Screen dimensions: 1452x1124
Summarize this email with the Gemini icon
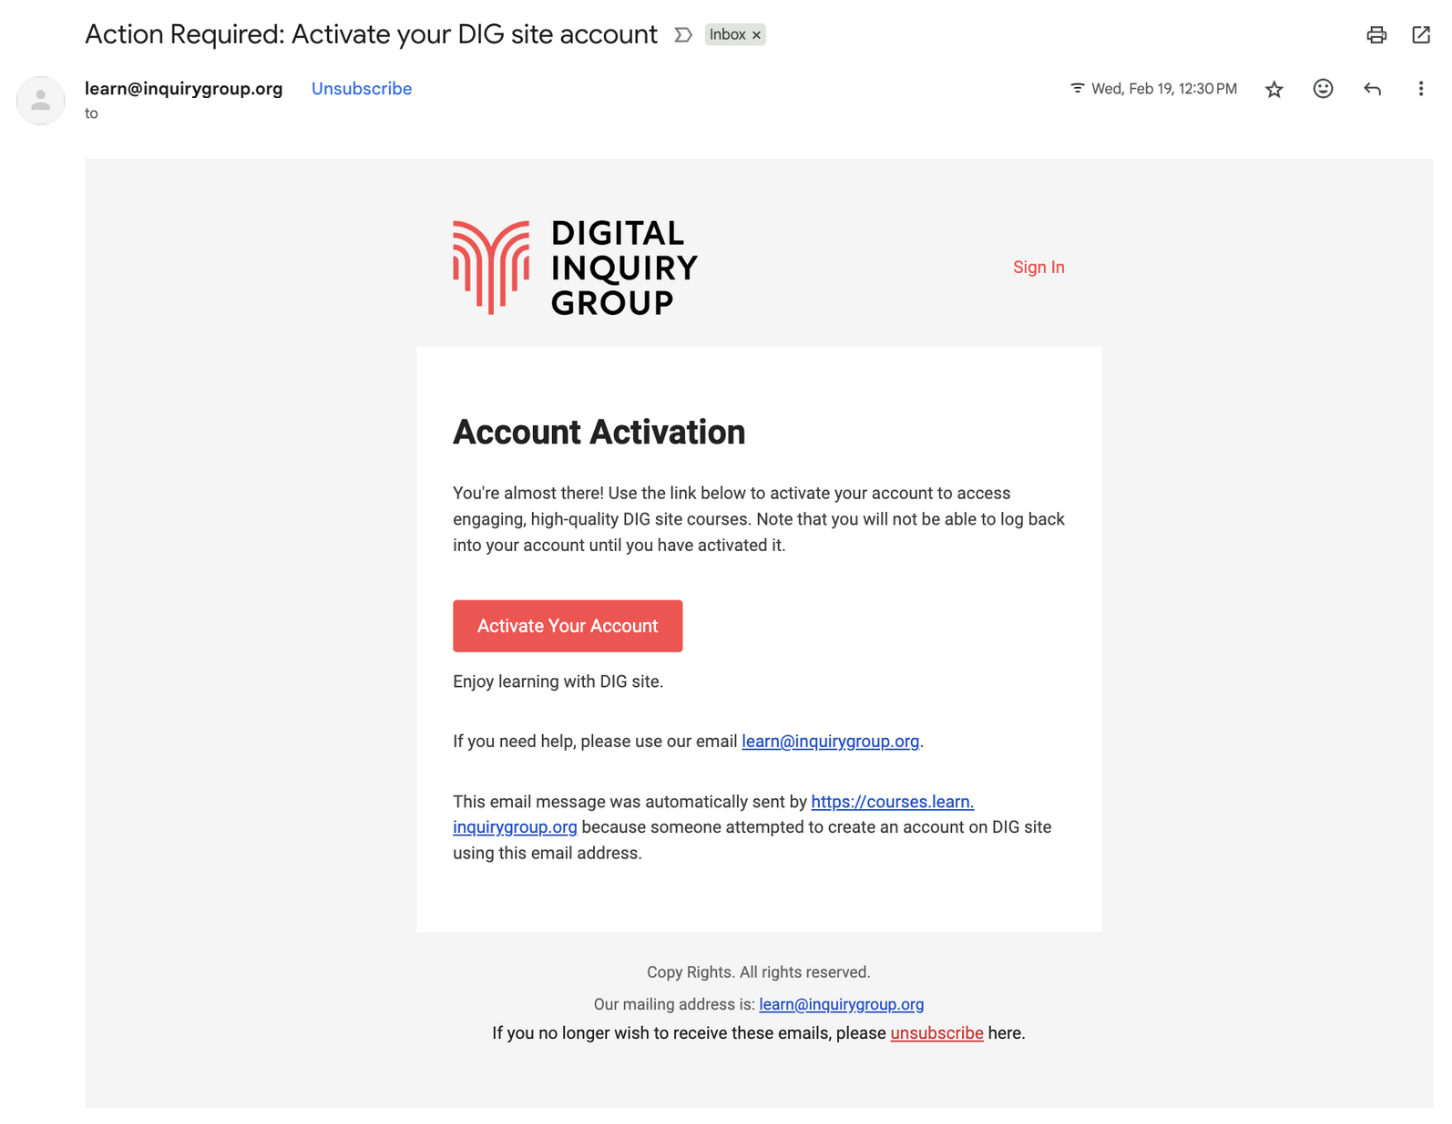coord(683,34)
